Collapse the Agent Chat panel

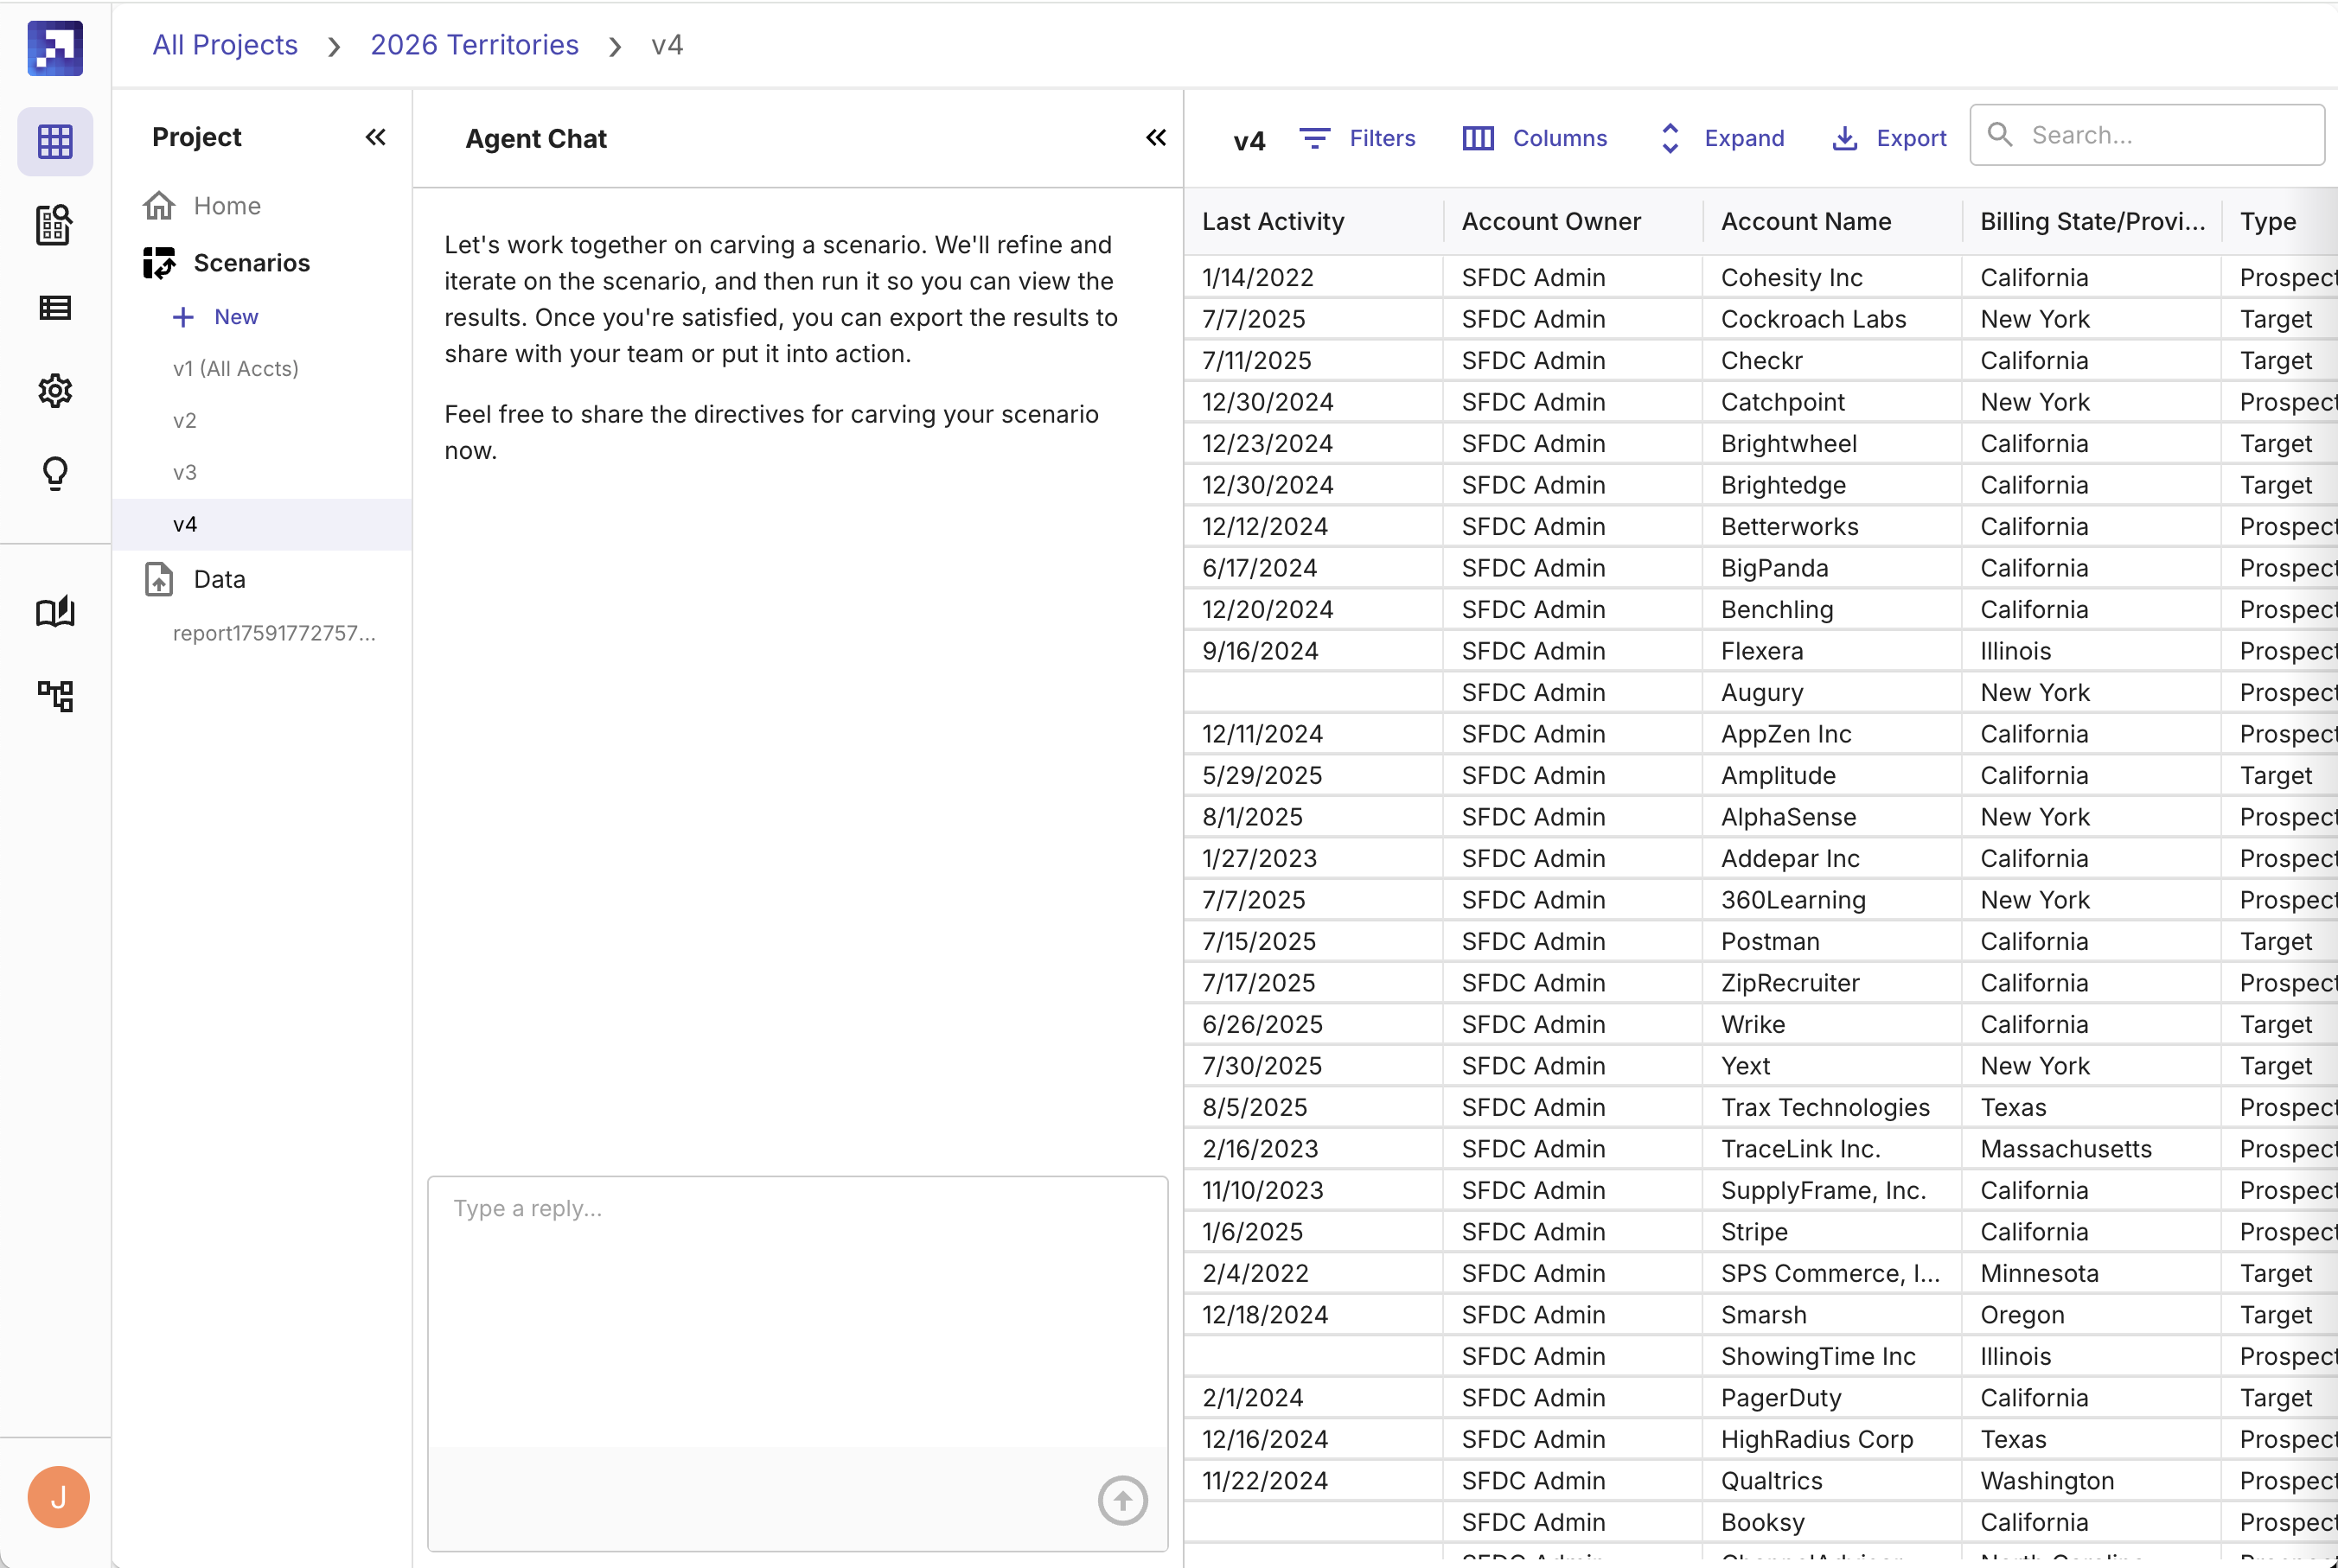point(1156,137)
